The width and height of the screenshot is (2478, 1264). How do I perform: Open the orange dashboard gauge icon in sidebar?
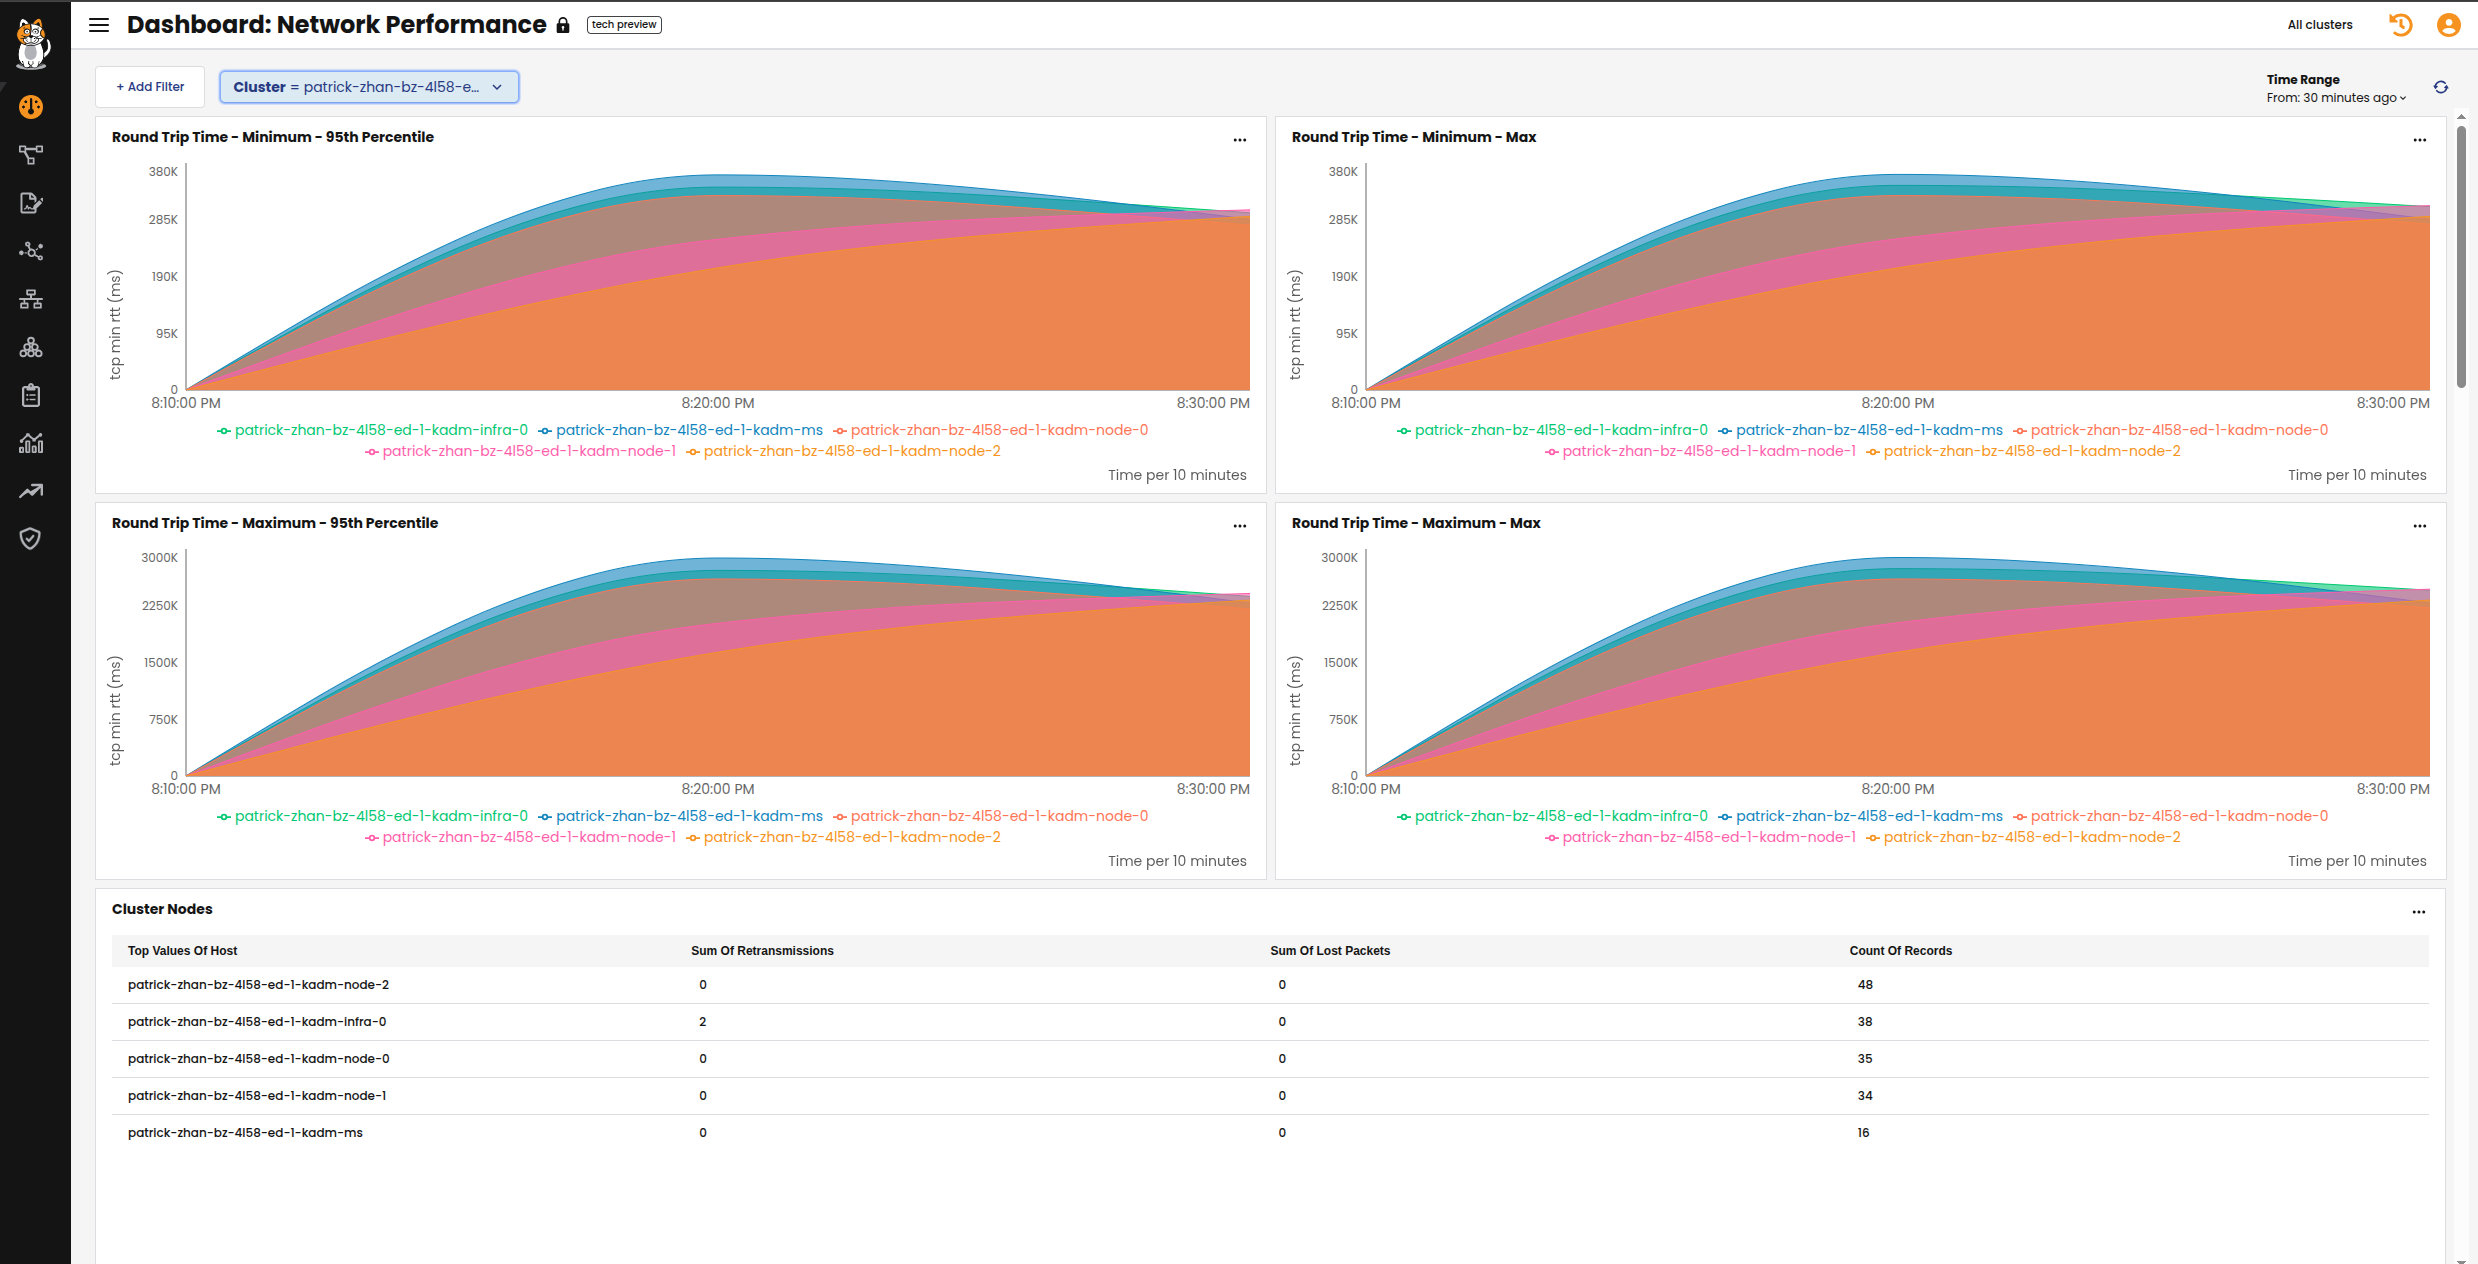click(31, 107)
